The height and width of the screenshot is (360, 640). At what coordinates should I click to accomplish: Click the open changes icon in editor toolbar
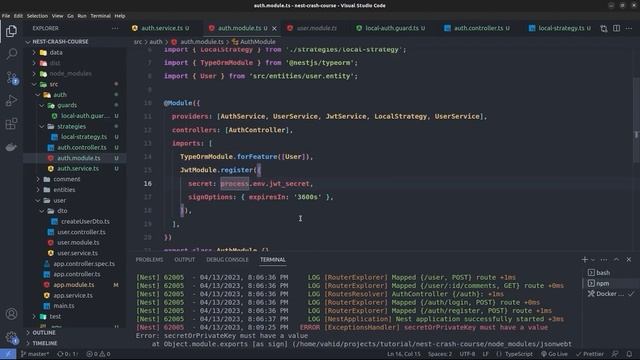point(604,28)
